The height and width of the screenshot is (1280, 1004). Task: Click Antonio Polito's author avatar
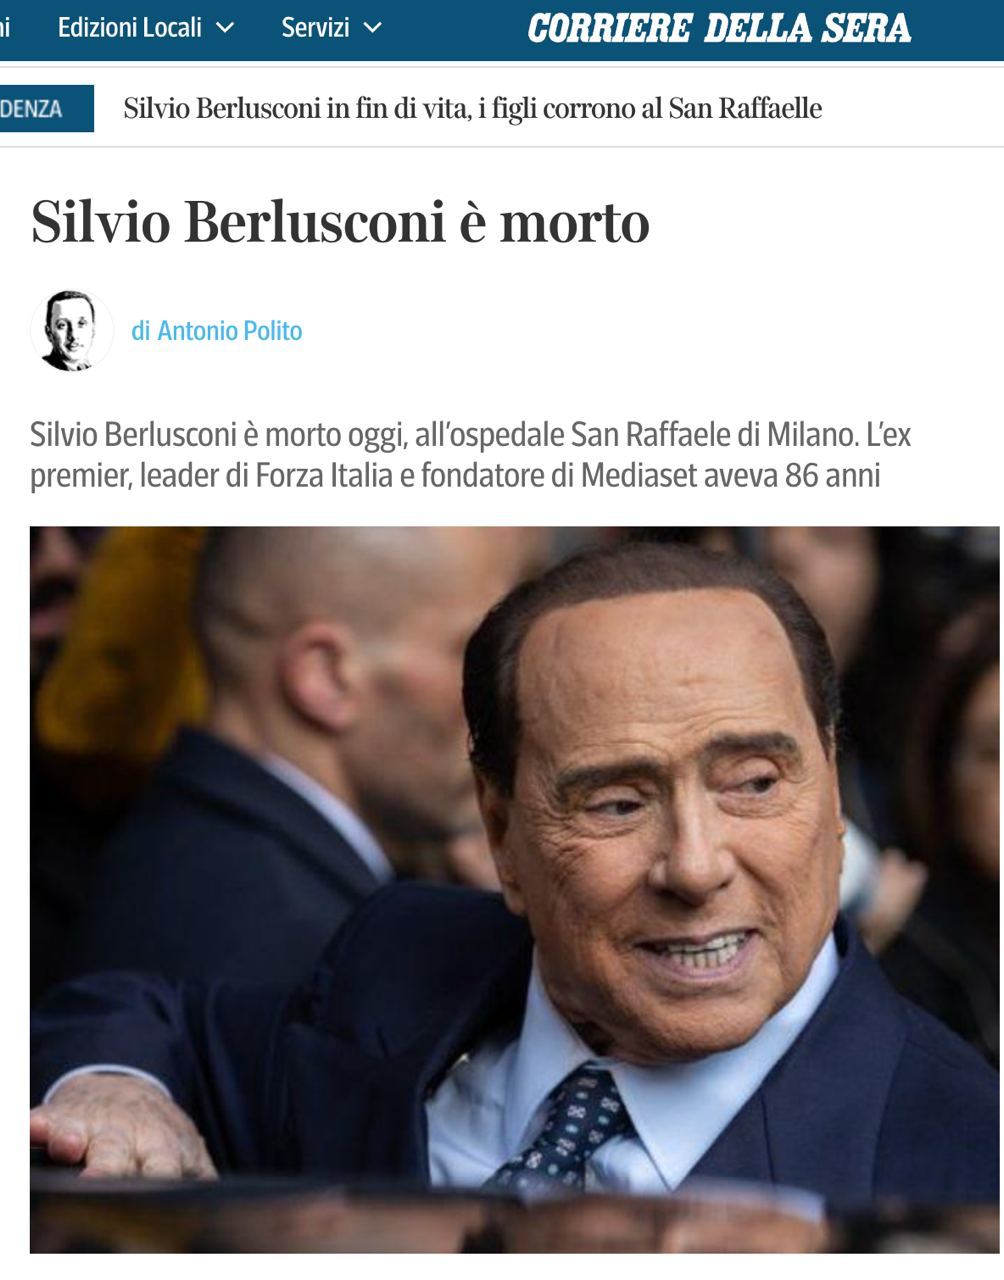71,330
